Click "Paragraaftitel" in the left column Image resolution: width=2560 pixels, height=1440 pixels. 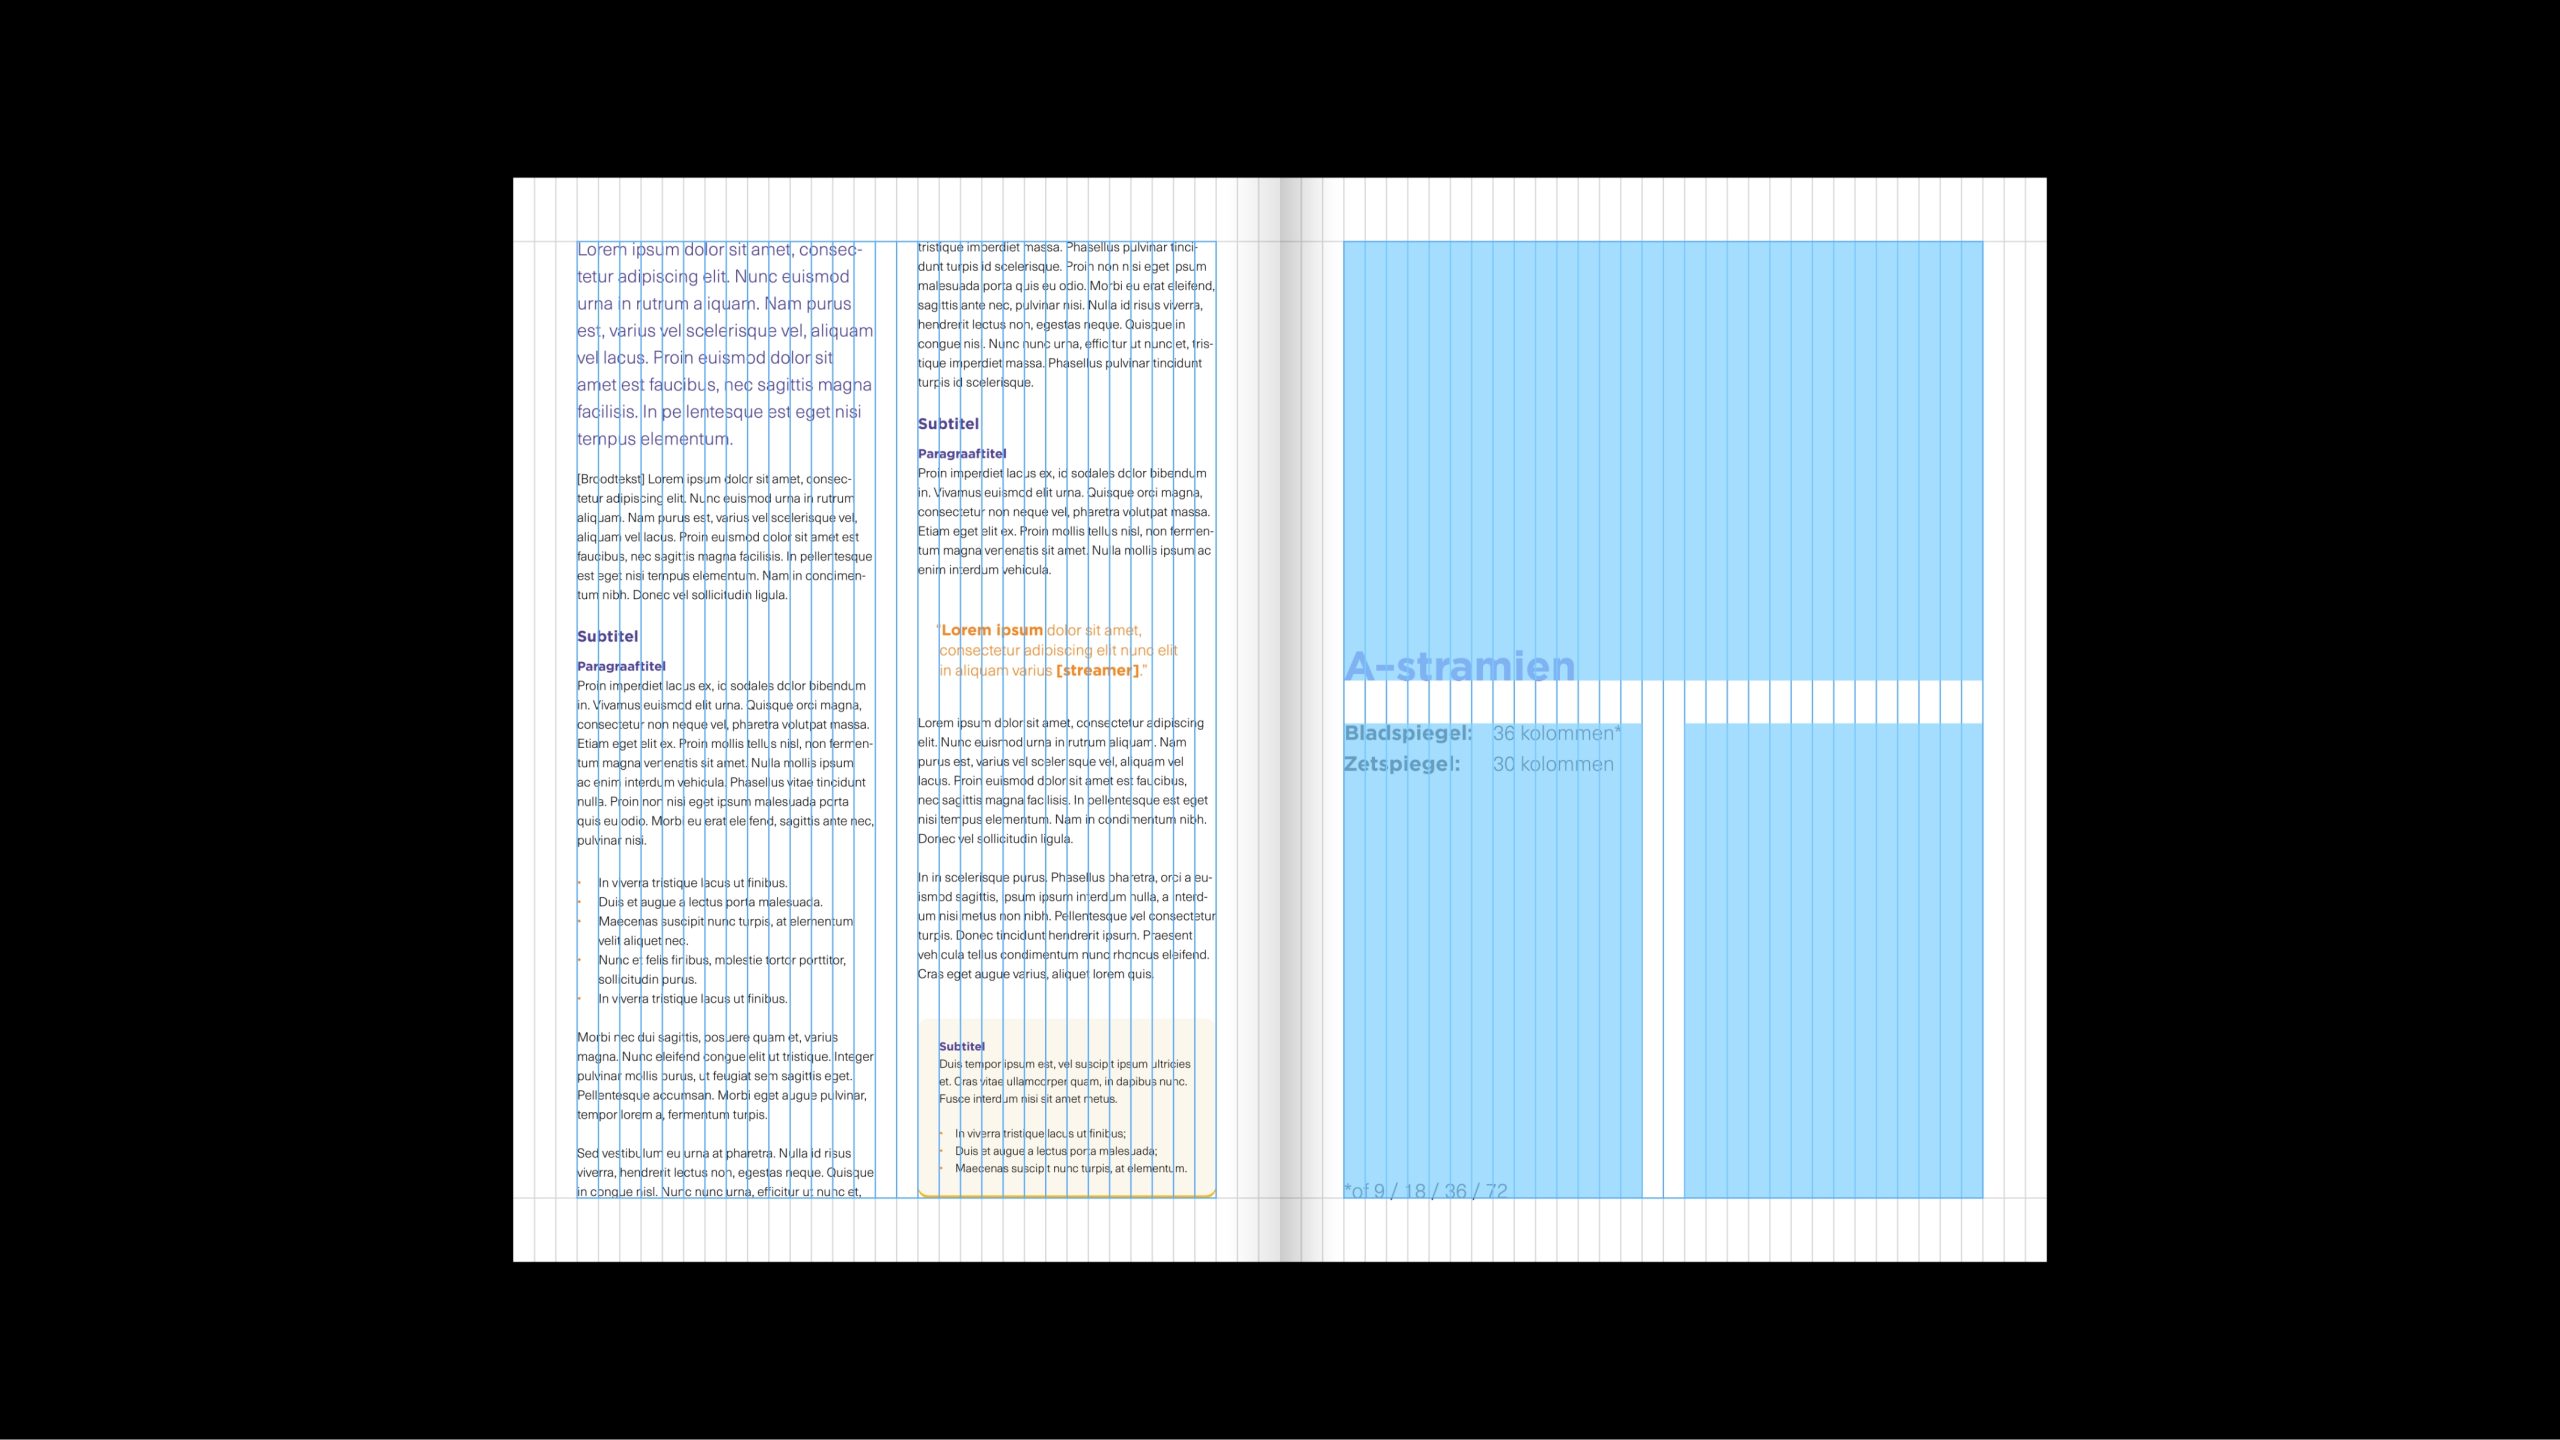coord(621,666)
